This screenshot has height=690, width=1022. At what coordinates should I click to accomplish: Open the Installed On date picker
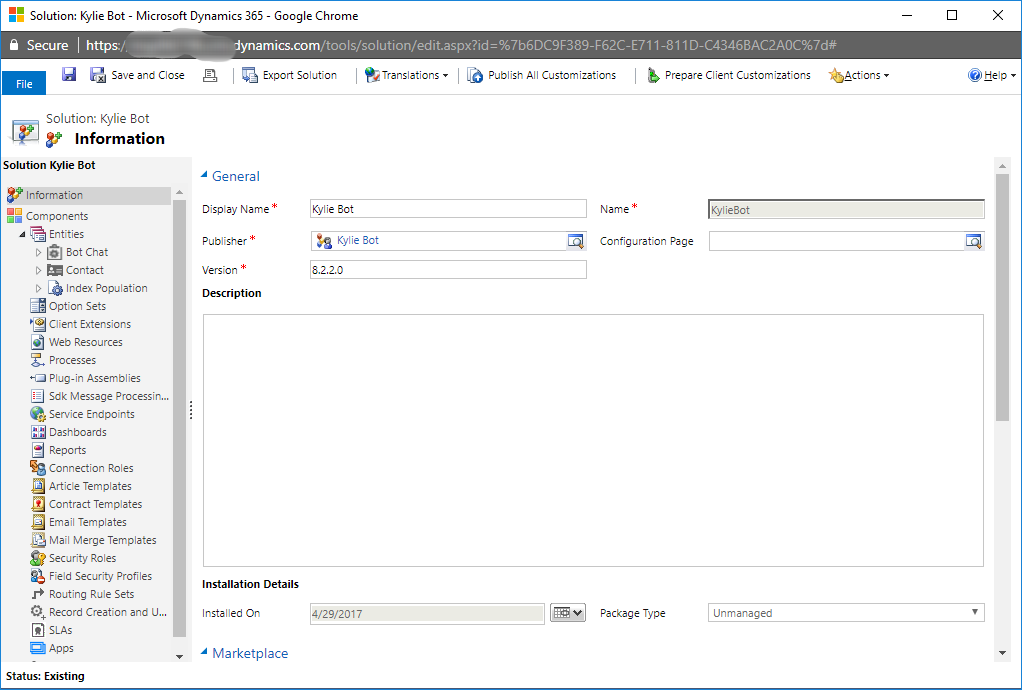click(568, 613)
